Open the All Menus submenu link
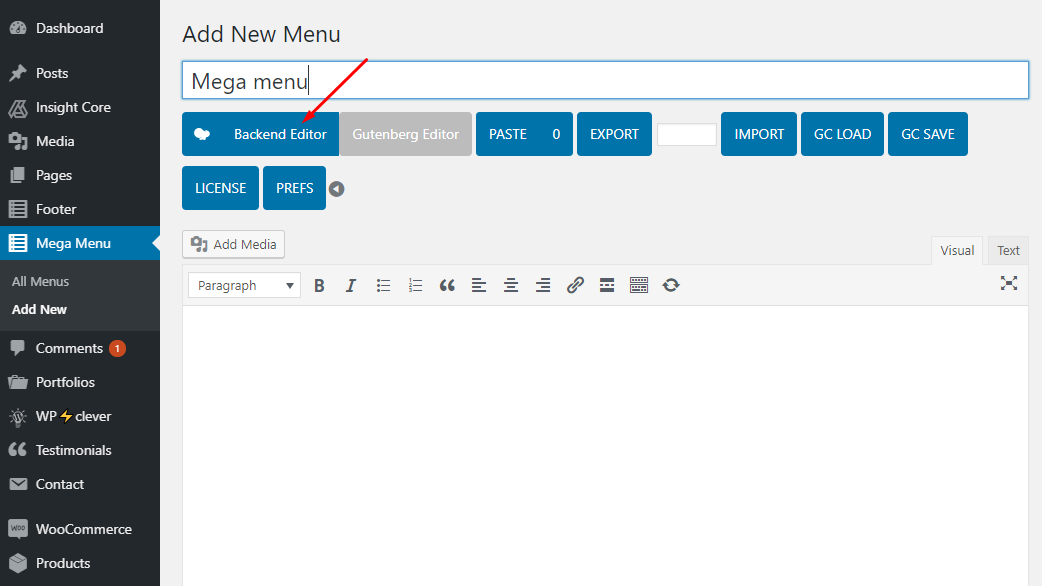The image size is (1042, 586). pyautogui.click(x=40, y=281)
